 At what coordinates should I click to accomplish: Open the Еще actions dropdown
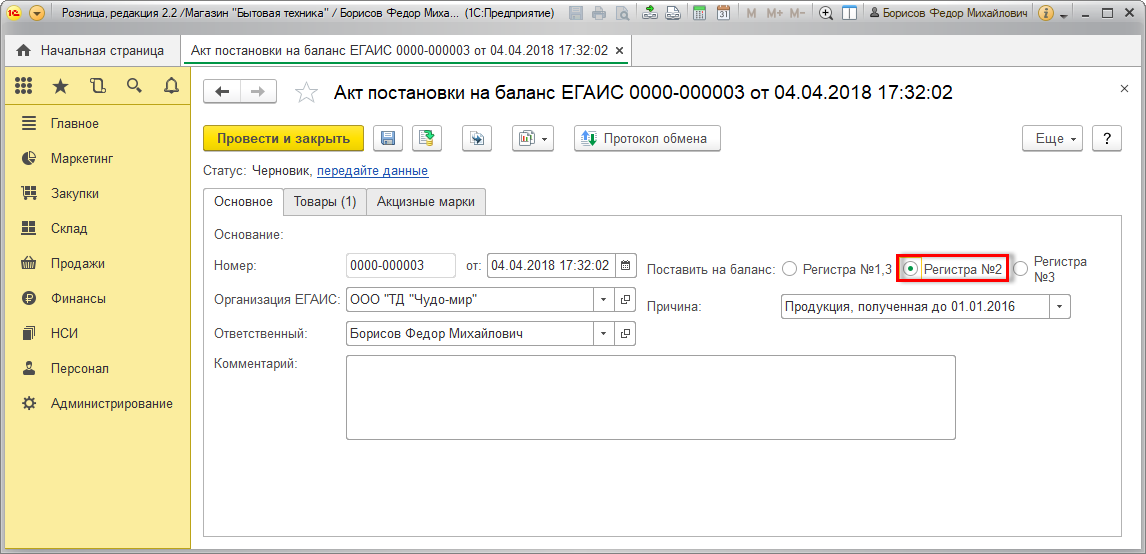point(1052,139)
